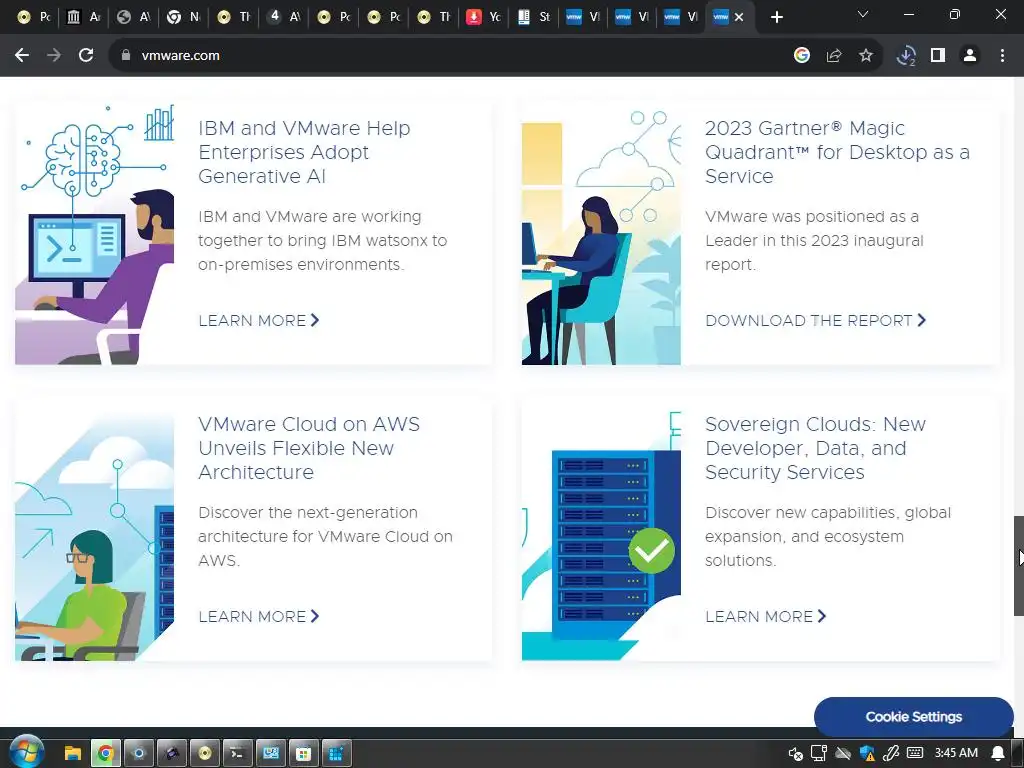
Task: Share this page using the share icon
Action: point(834,56)
